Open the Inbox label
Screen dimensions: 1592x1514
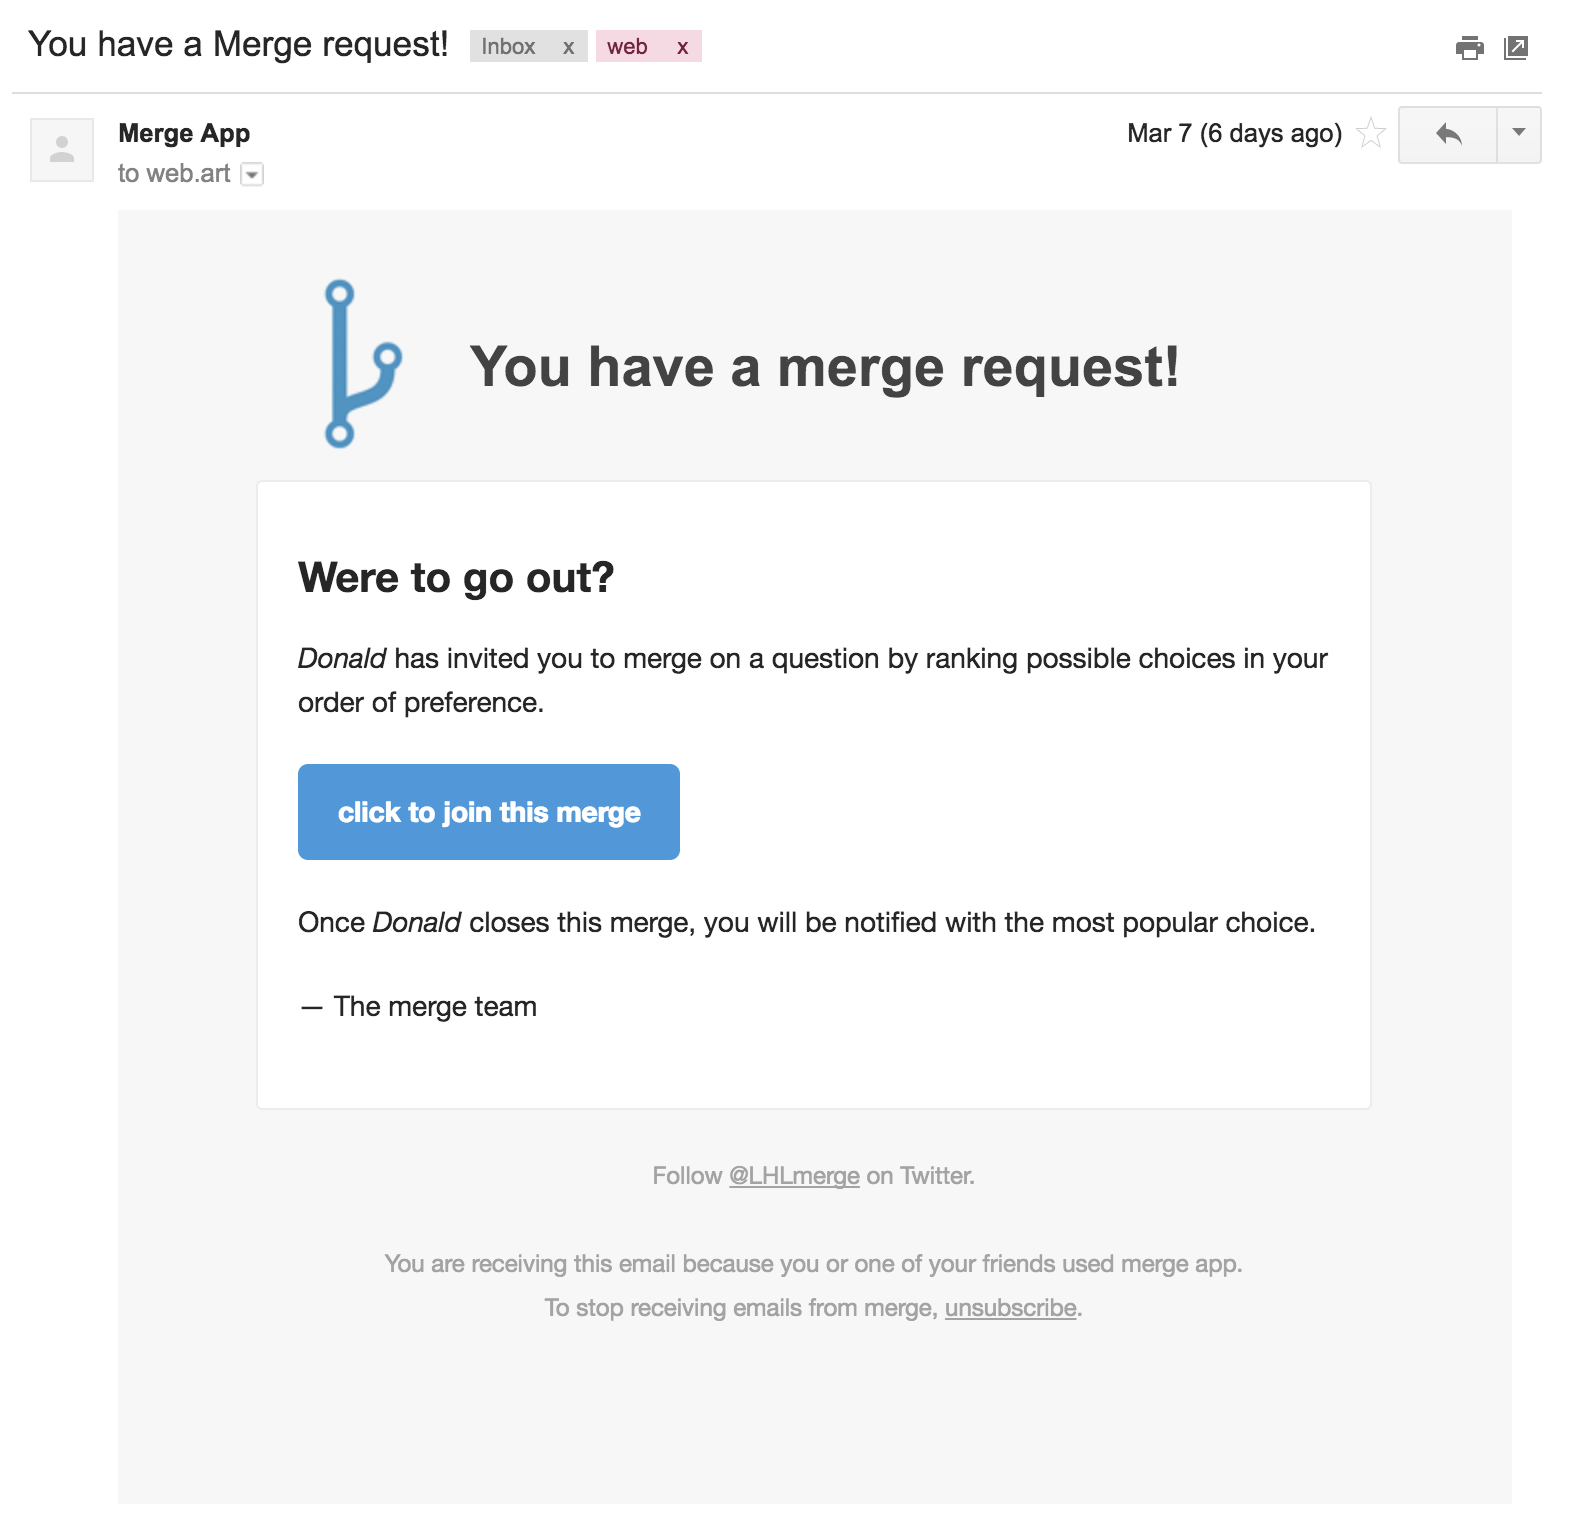pyautogui.click(x=508, y=47)
